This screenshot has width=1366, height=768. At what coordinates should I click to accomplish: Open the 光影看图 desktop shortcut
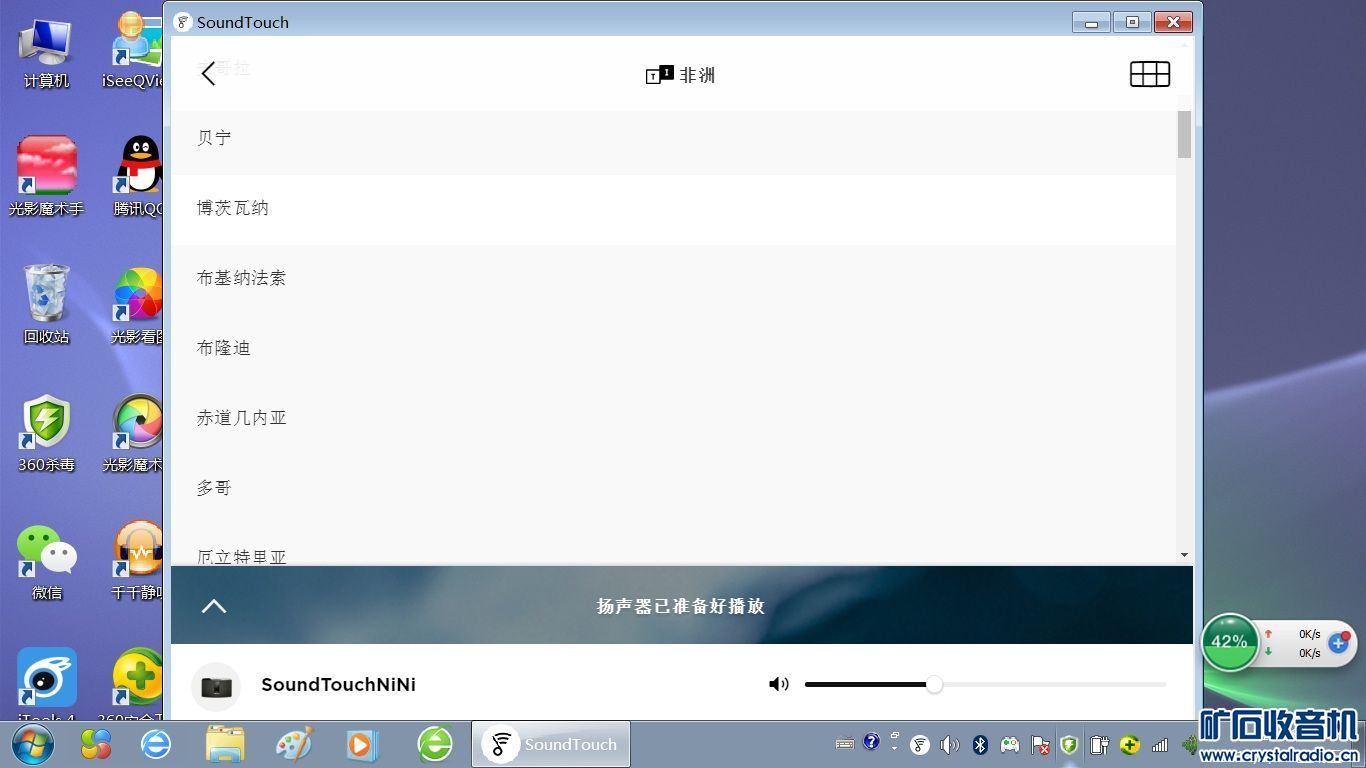138,305
